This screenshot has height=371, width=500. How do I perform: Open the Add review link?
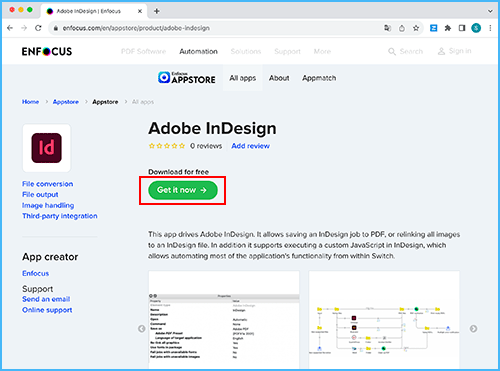pyautogui.click(x=251, y=146)
